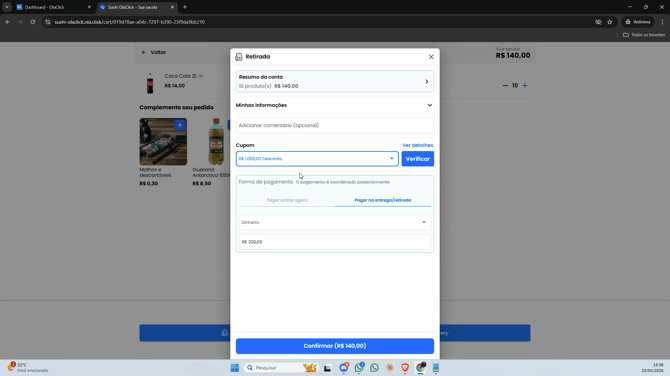Image resolution: width=670 pixels, height=376 pixels.
Task: Open the Discord taskbar icon
Action: (344, 368)
